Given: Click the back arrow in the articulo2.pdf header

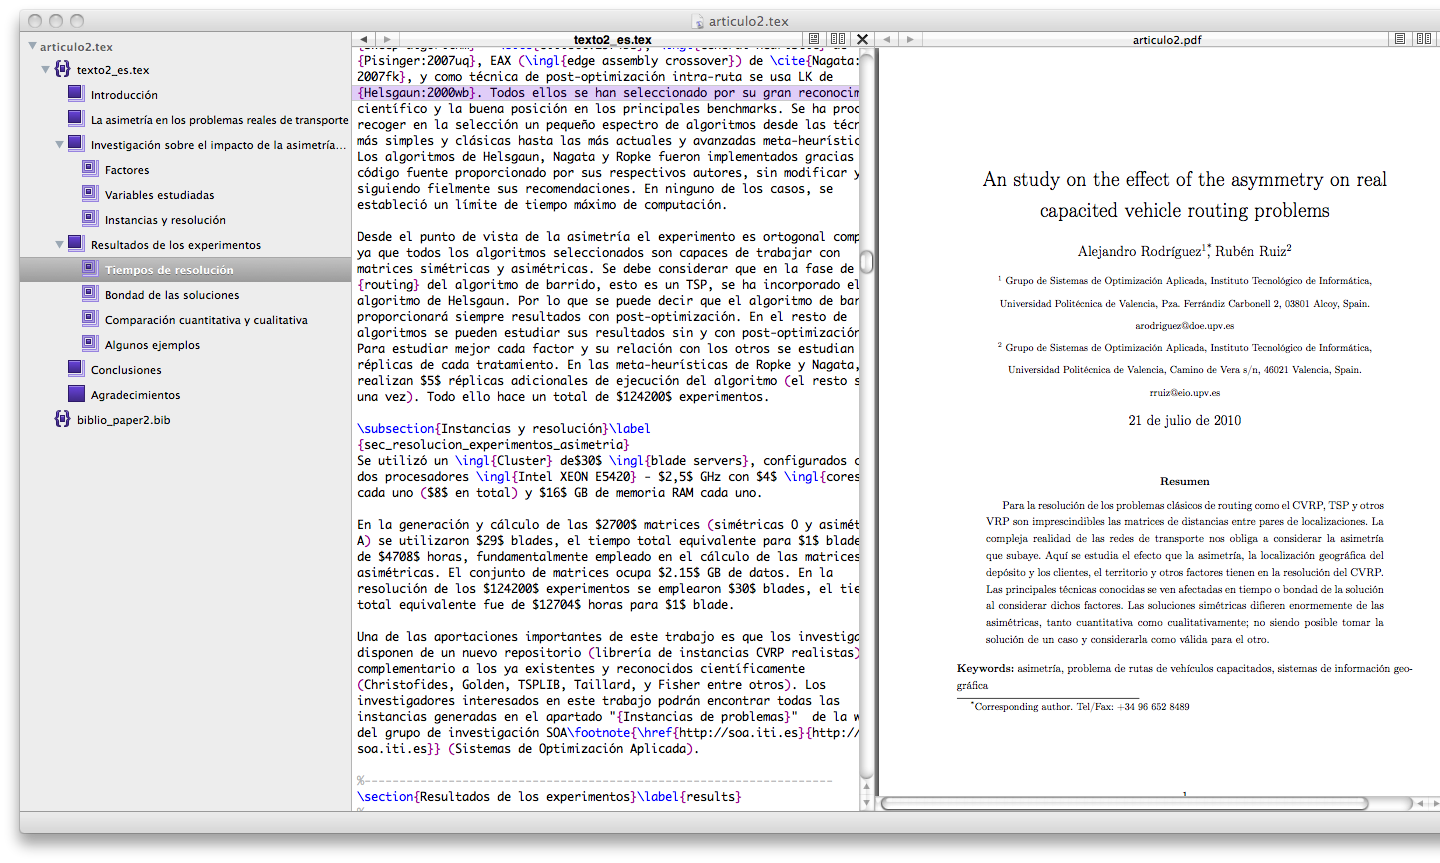Looking at the screenshot, I should click(887, 40).
